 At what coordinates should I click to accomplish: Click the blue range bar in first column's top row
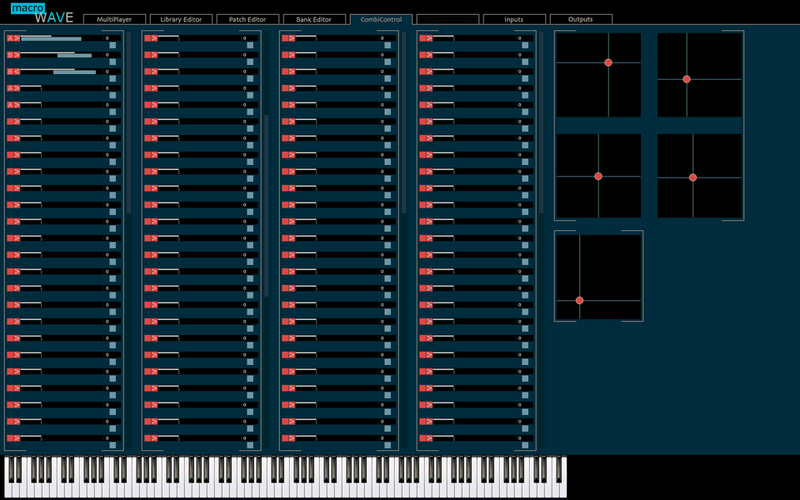tap(51, 39)
